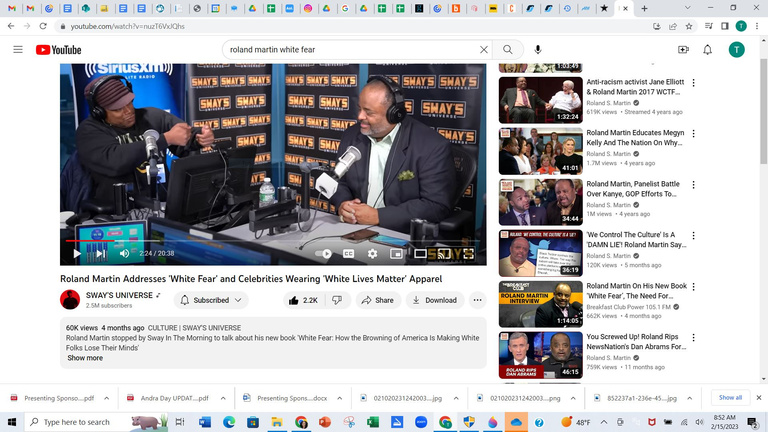Switch to miniplayer mode
The image size is (768, 432).
tap(396, 254)
